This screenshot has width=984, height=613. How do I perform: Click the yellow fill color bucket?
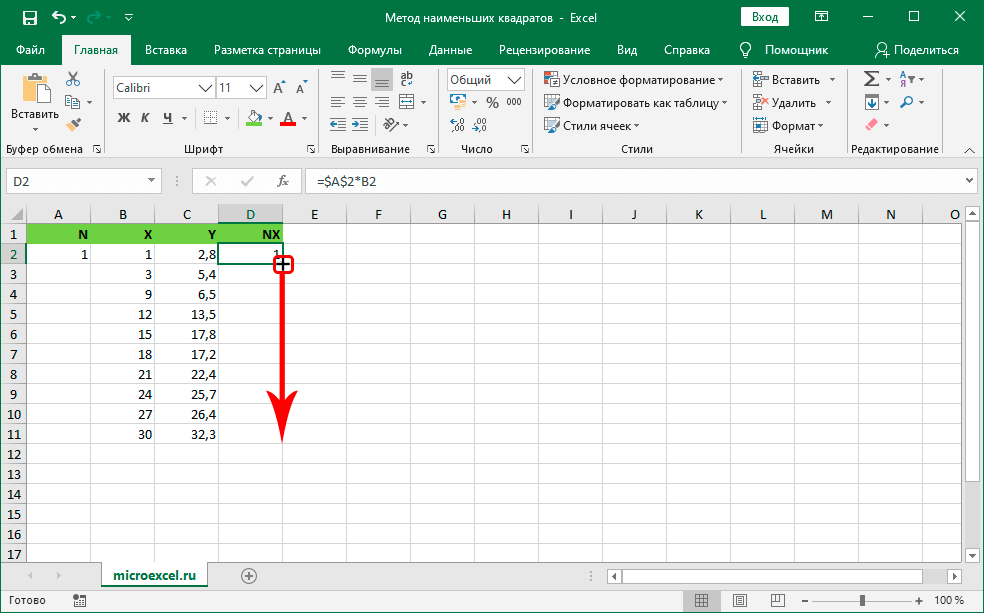[x=253, y=118]
